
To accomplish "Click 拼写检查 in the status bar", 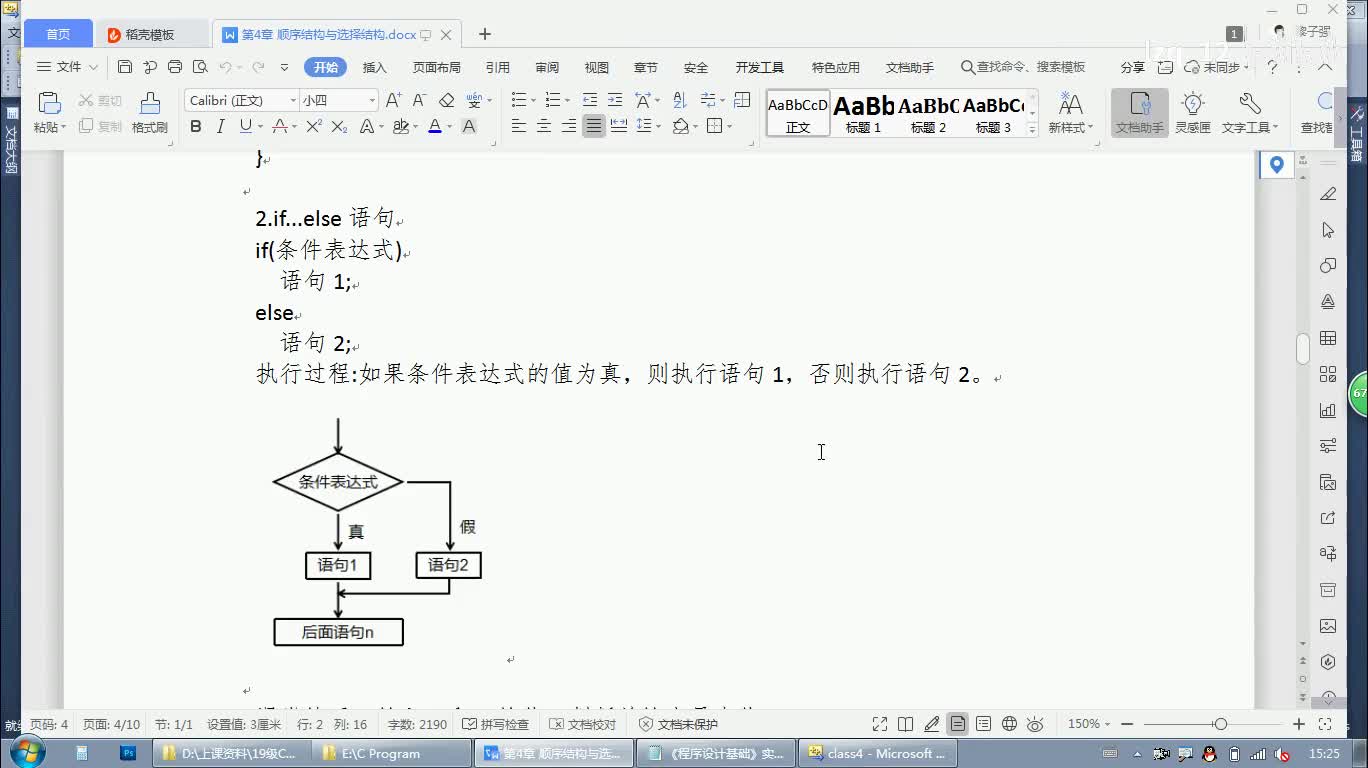I will click(x=497, y=724).
